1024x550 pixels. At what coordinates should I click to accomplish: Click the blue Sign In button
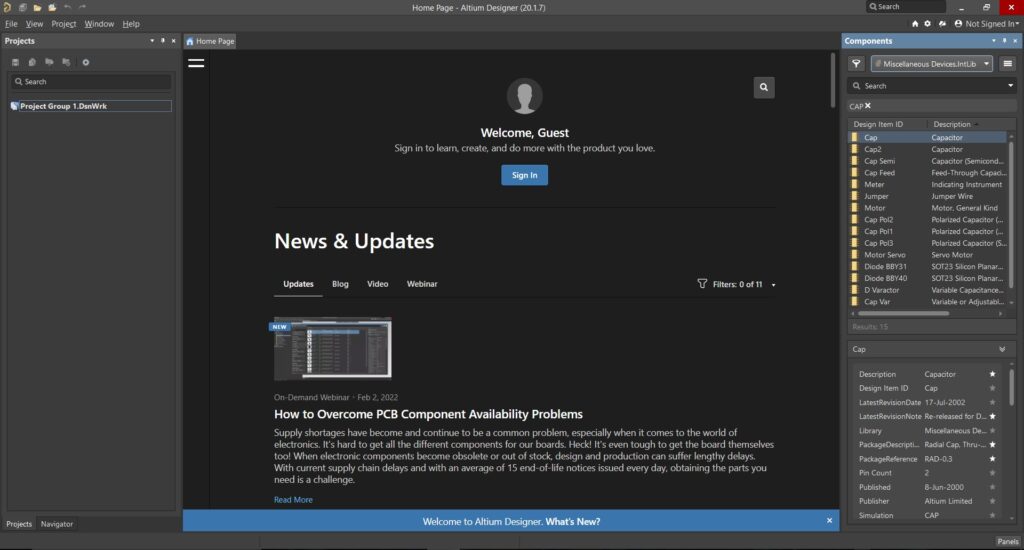[524, 175]
